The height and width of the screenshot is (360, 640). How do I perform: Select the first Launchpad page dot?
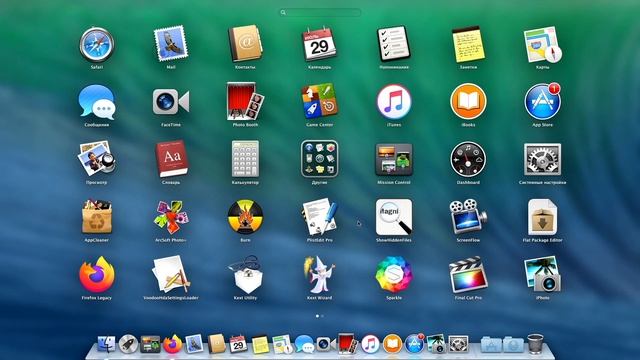[x=317, y=316]
